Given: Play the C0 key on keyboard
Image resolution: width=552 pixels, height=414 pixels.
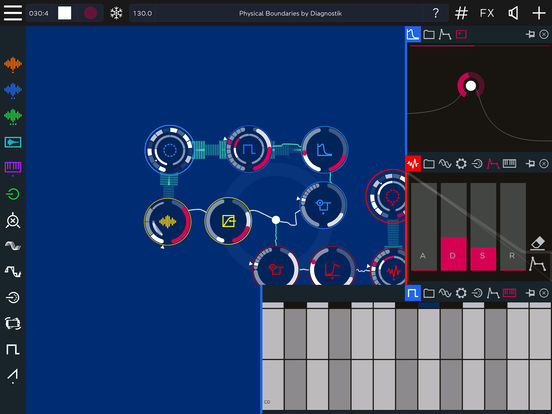Looking at the screenshot, I should (x=273, y=384).
